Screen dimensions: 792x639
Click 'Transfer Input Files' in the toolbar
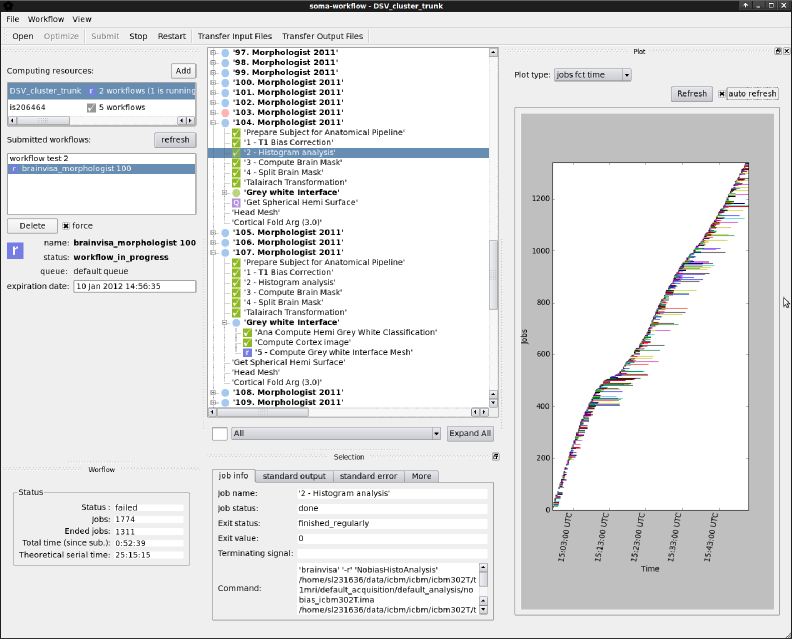tap(234, 36)
